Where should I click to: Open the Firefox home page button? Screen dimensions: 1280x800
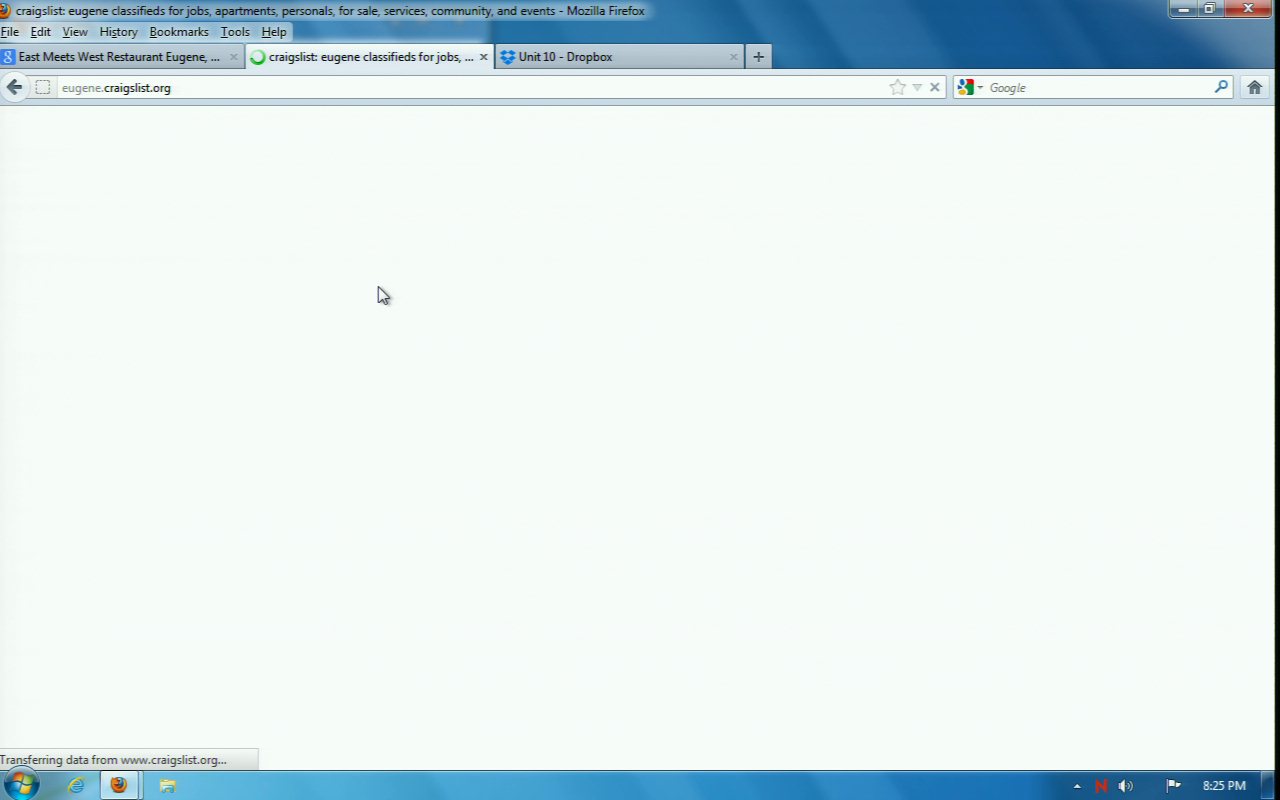pos(1255,87)
